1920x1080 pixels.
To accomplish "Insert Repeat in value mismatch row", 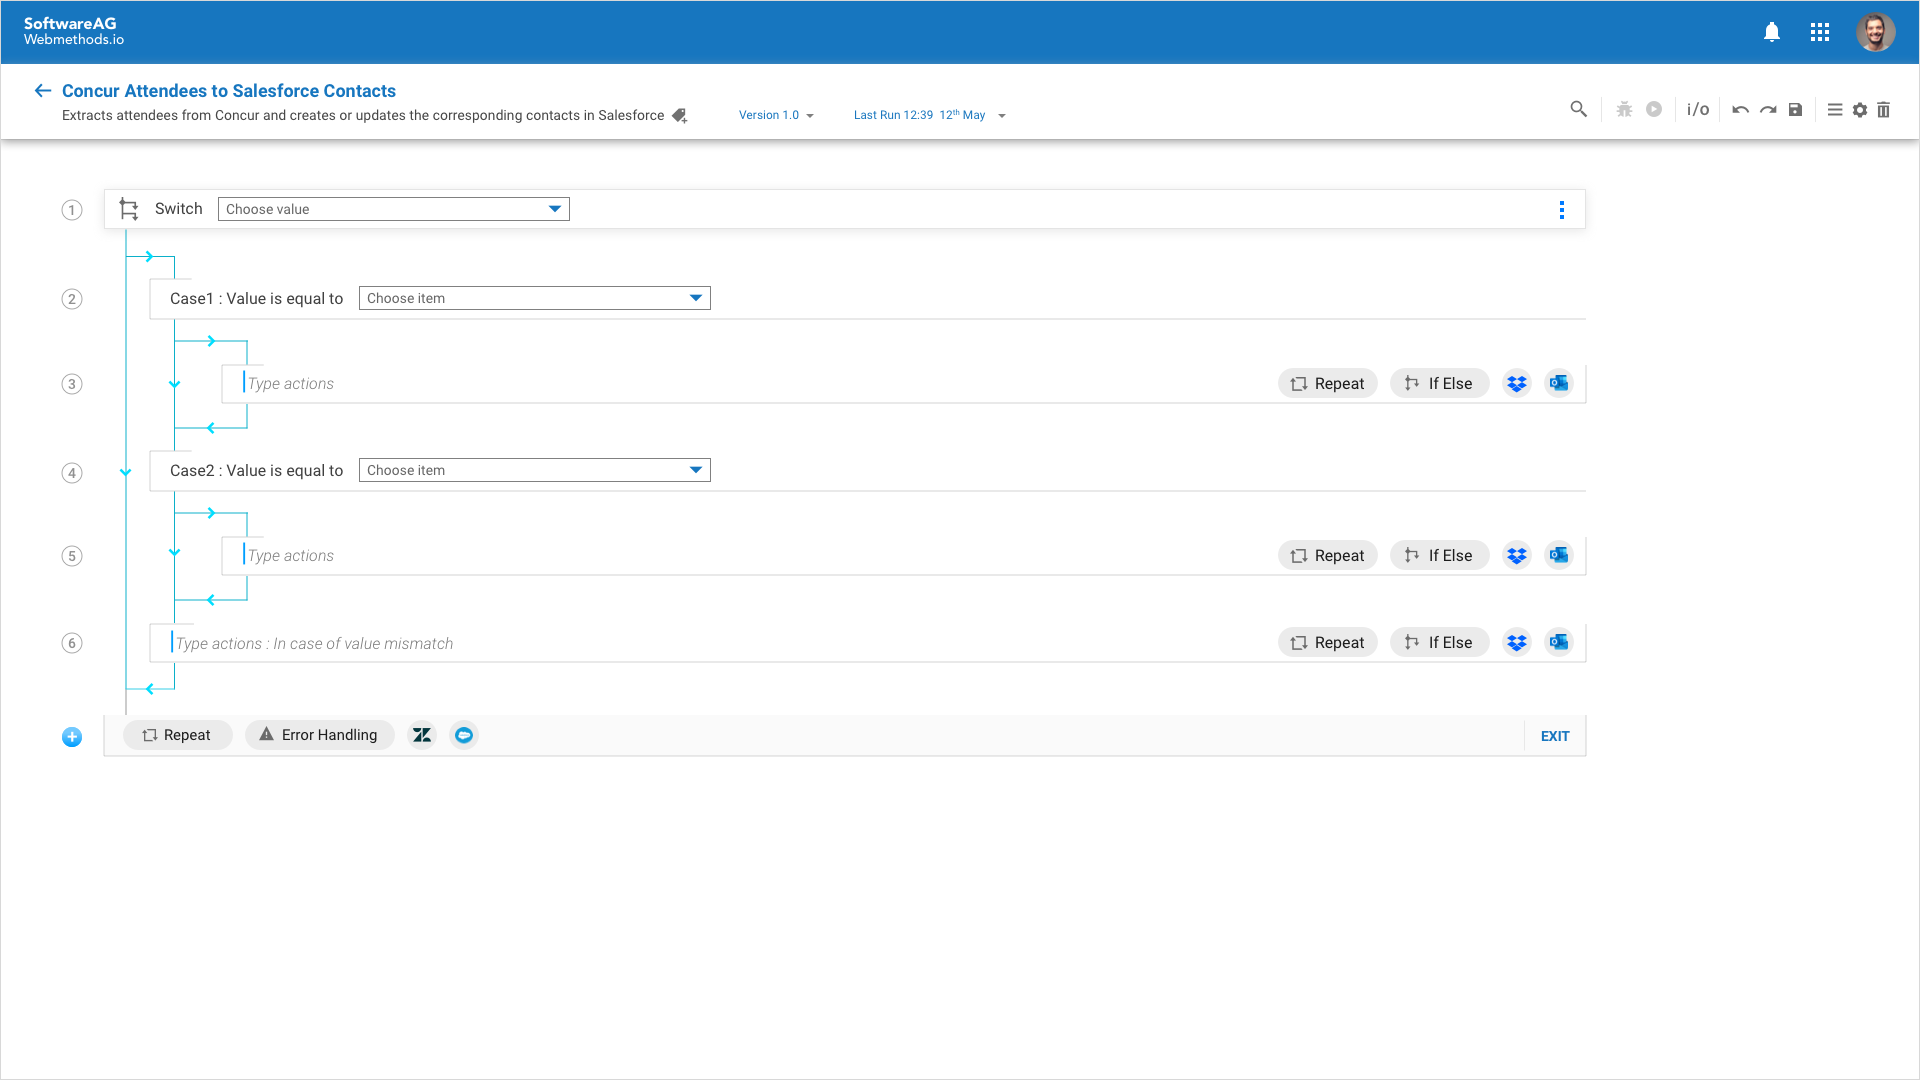I will [1328, 642].
